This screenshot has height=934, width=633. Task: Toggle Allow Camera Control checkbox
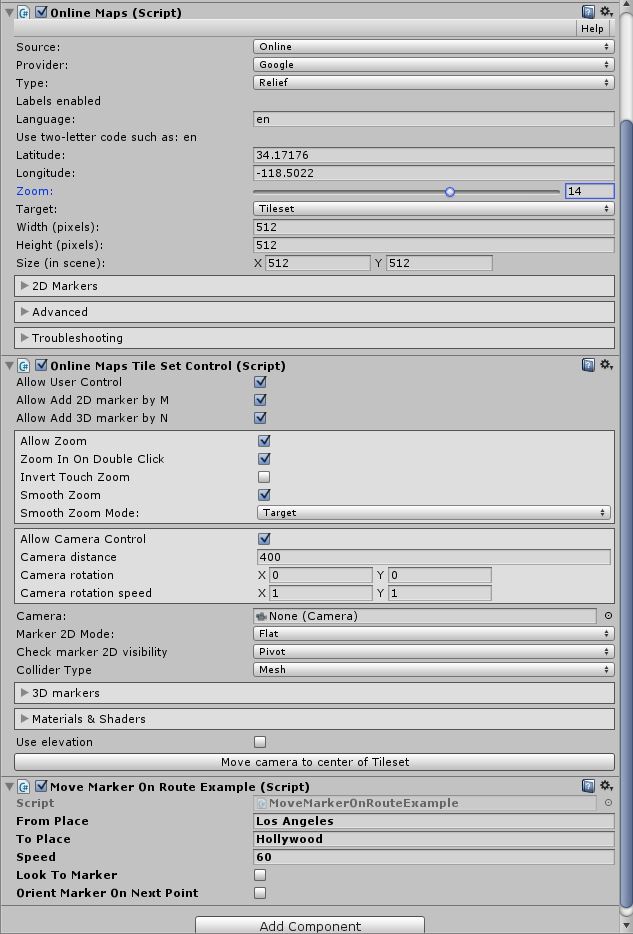click(264, 538)
